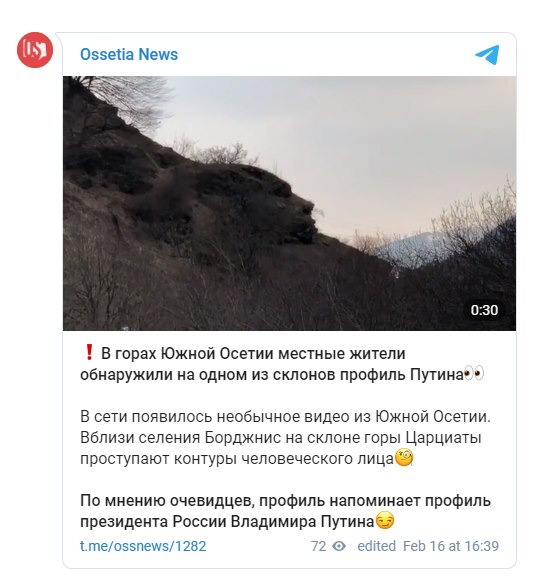553x582 pixels.
Task: Play the mountain slope video
Action: pyautogui.click(x=289, y=203)
